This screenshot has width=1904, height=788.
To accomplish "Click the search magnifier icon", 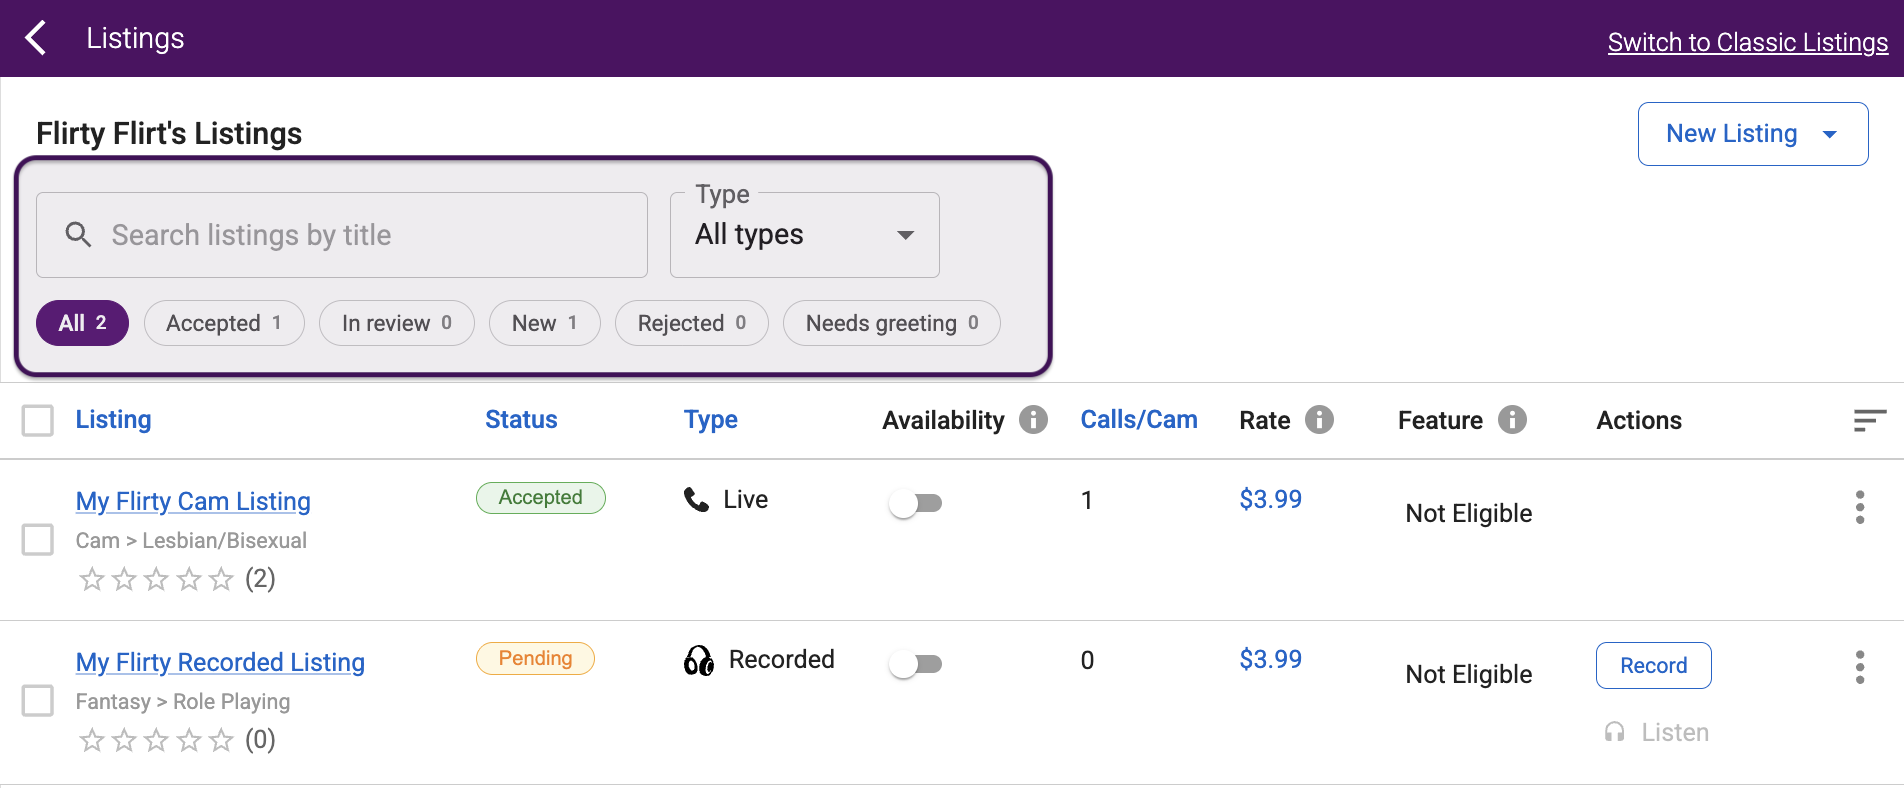I will 78,235.
